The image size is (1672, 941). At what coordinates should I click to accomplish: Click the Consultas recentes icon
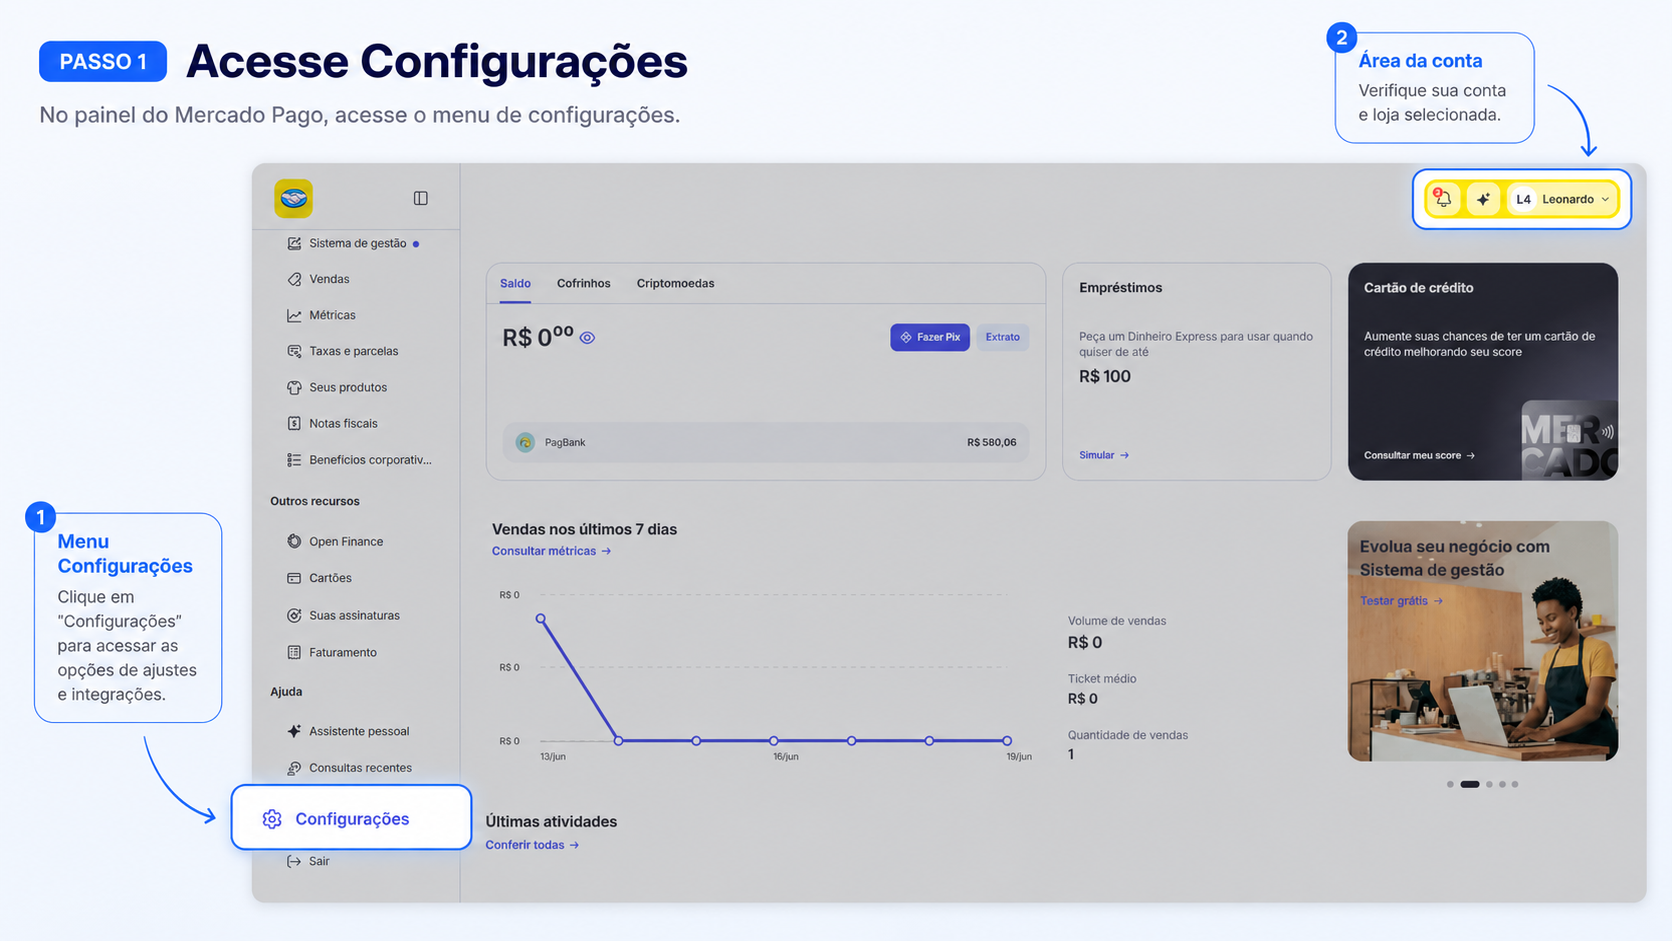click(x=294, y=768)
